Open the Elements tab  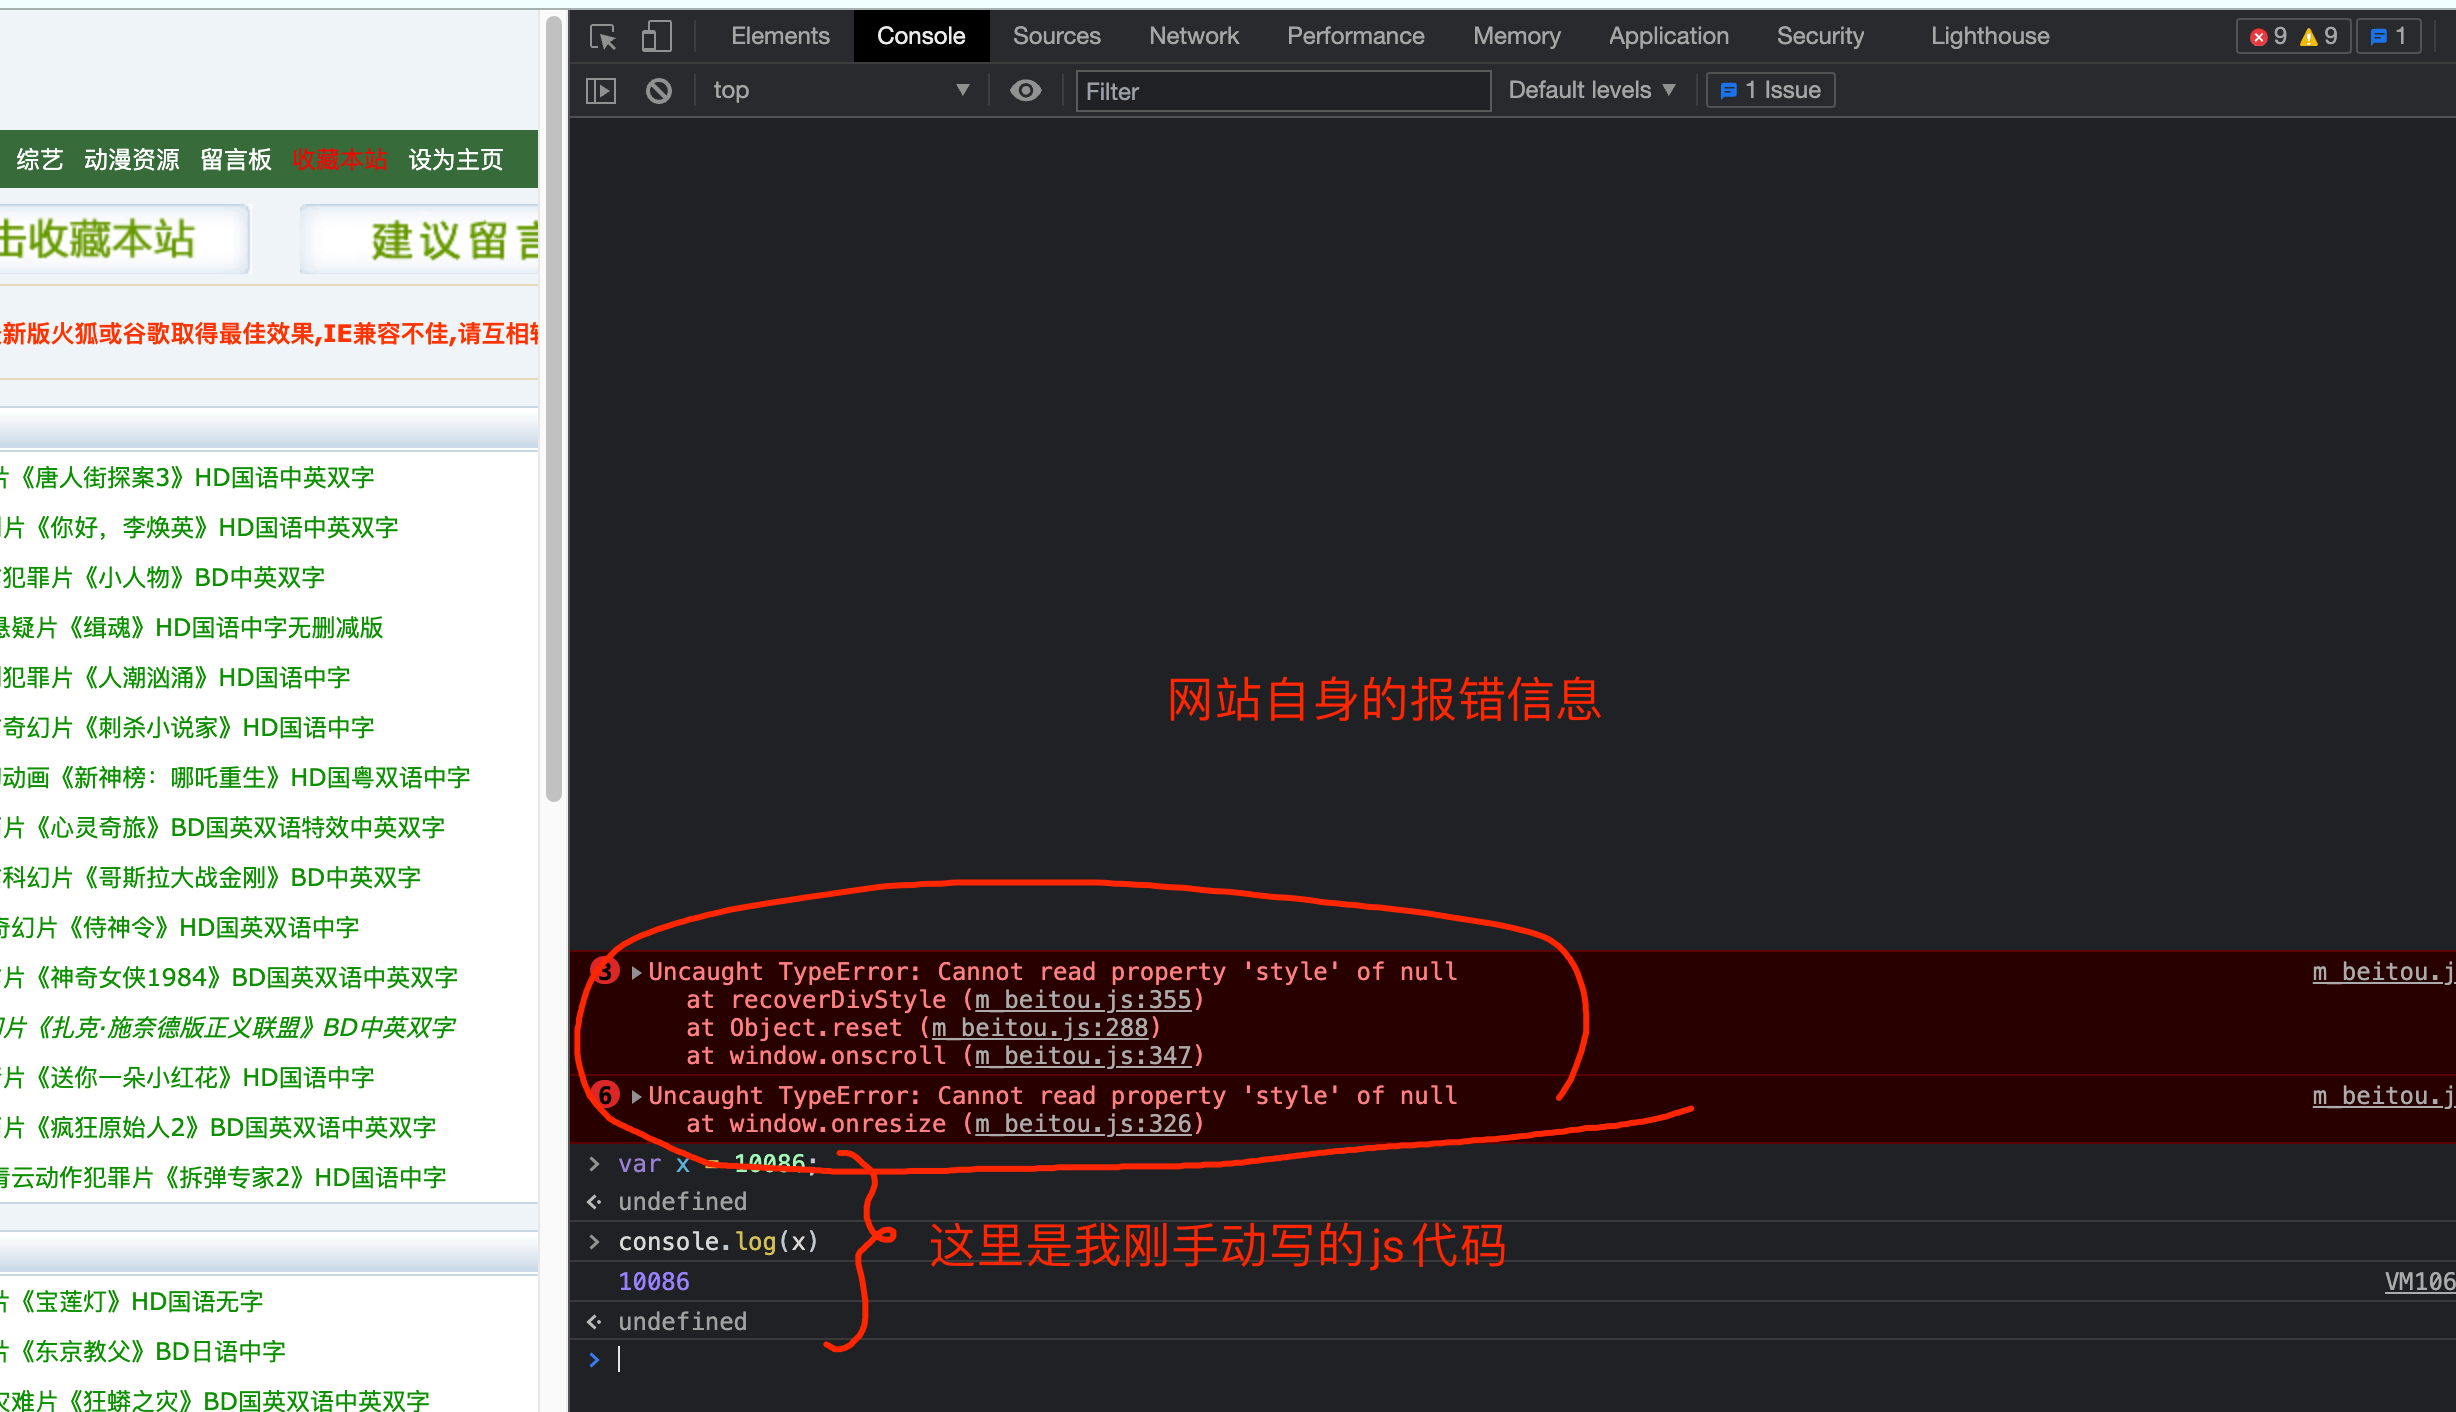(780, 37)
